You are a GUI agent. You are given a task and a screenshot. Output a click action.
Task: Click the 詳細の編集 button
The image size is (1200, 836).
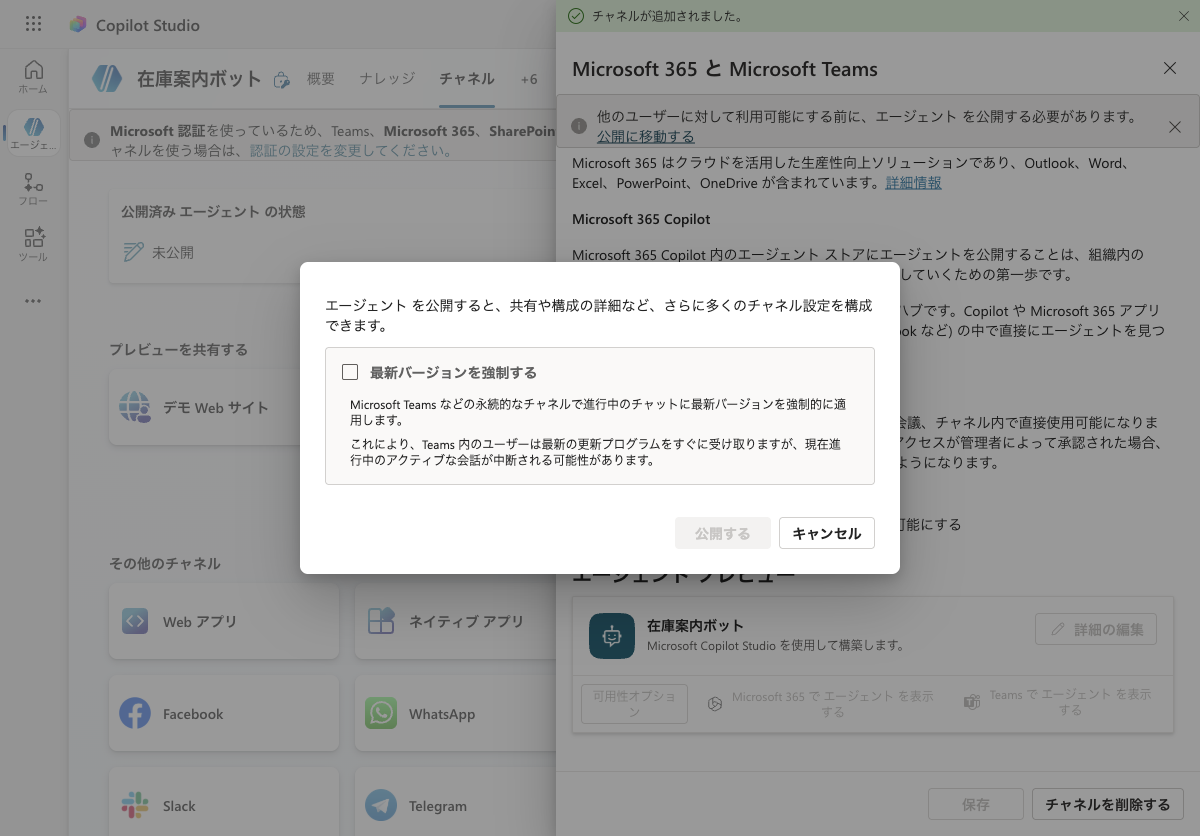click(1096, 630)
